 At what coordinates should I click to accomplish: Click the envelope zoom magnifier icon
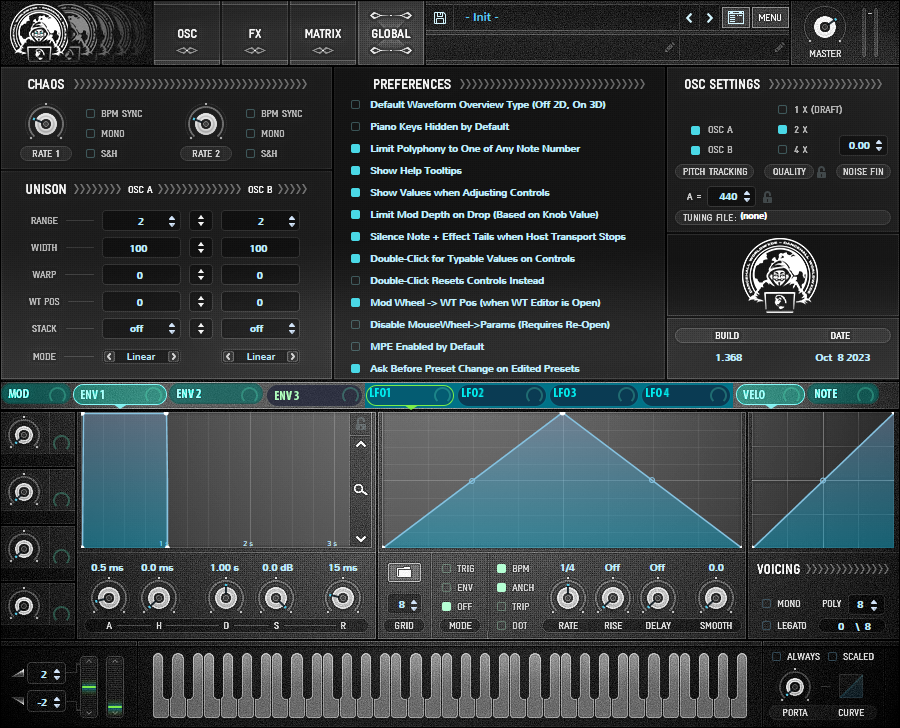click(x=360, y=490)
